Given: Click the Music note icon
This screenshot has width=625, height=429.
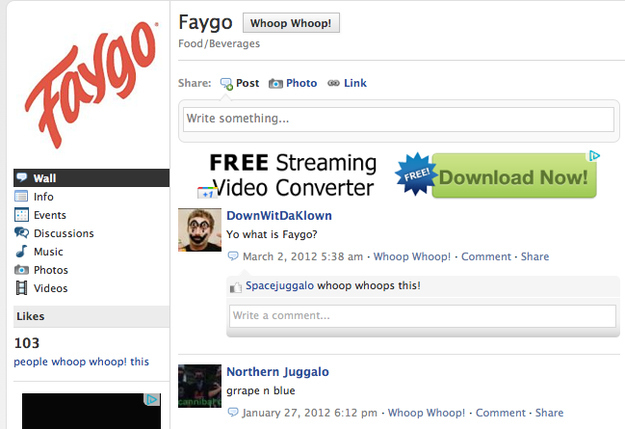Looking at the screenshot, I should 22,251.
